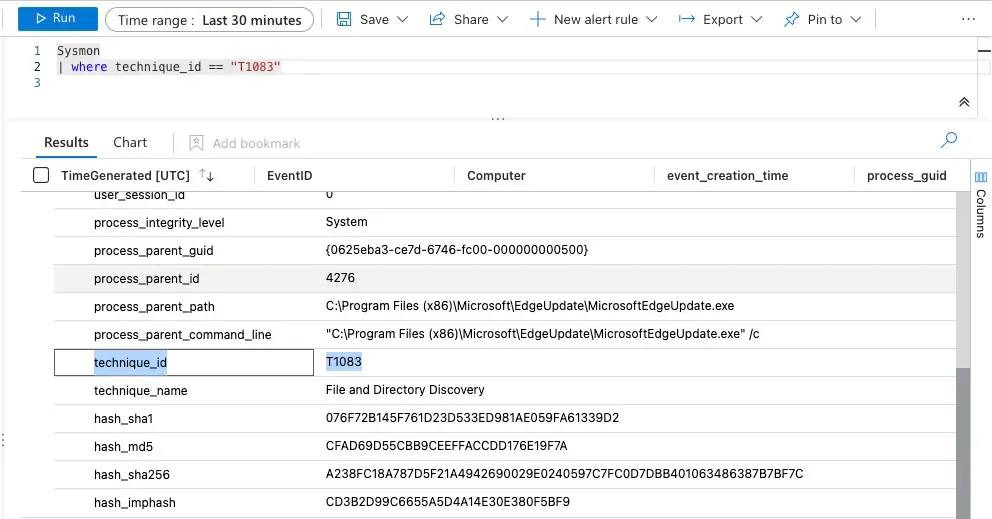Open the results search magnifier

pos(948,140)
